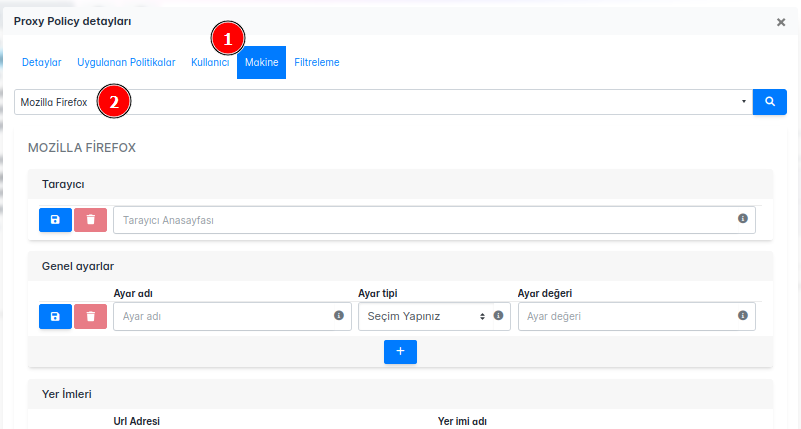Go to the Filtreleme tab

click(317, 62)
